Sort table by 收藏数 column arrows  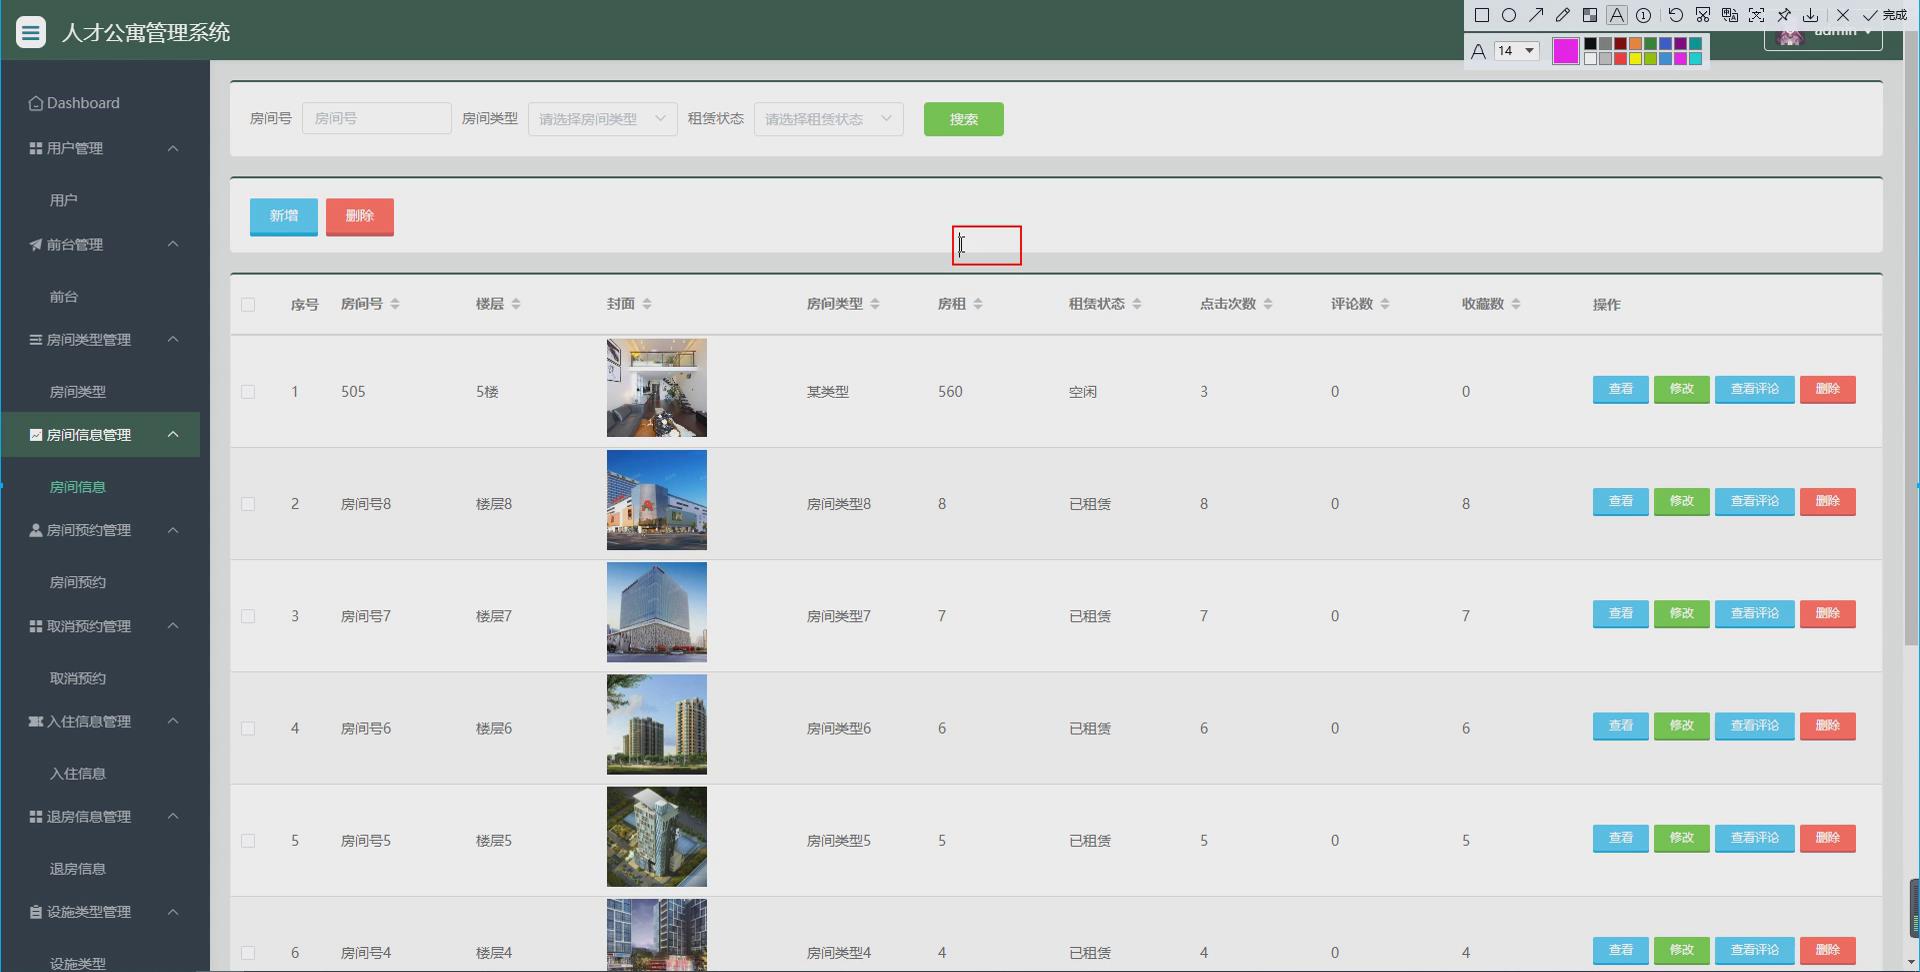pyautogui.click(x=1516, y=304)
